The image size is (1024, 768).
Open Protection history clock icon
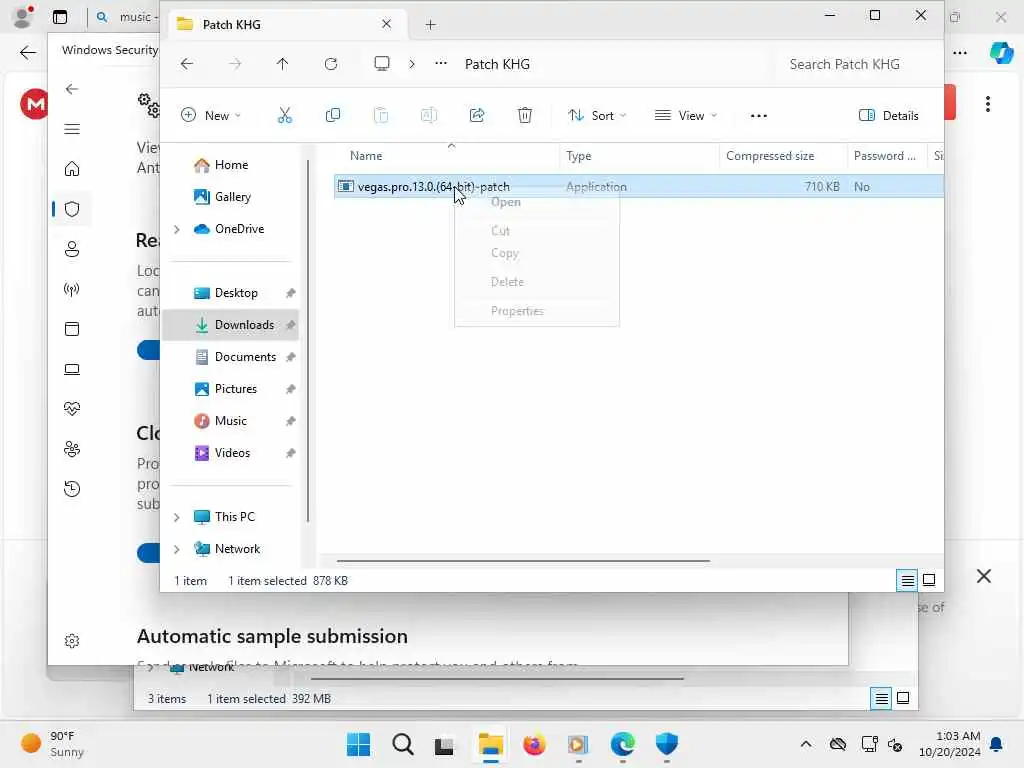[x=72, y=488]
